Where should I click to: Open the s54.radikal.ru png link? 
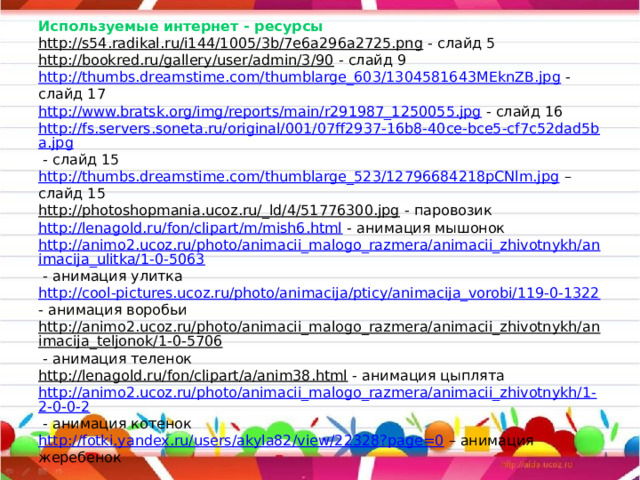coord(231,43)
